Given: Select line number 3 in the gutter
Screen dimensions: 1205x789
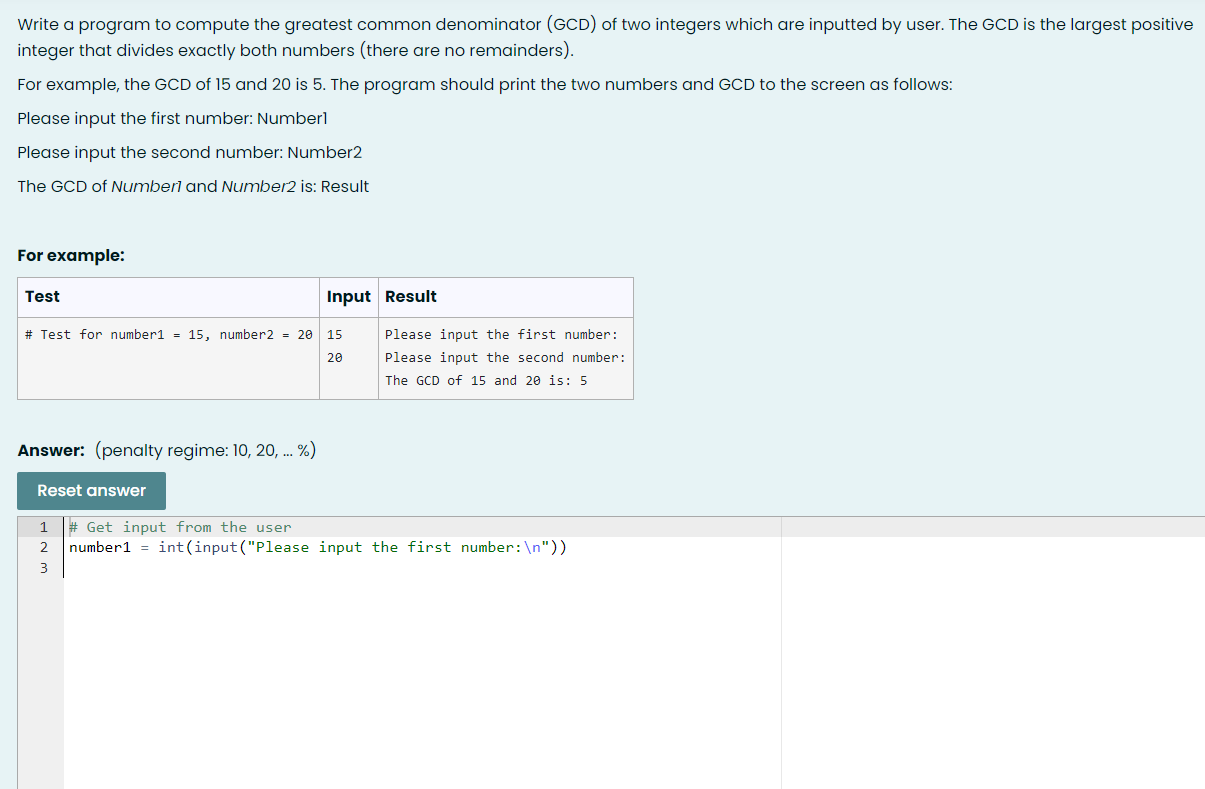Looking at the screenshot, I should [44, 567].
